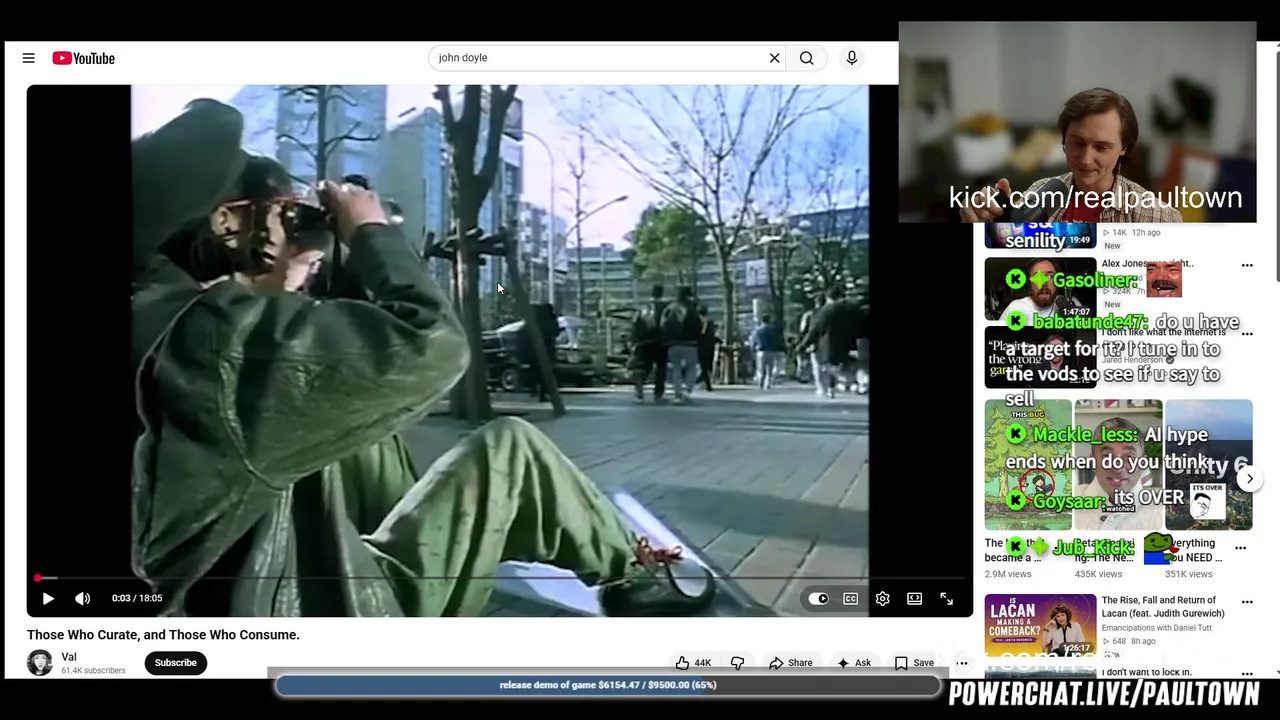The height and width of the screenshot is (720, 1280).
Task: Click the release demo donation progress bar
Action: point(608,685)
